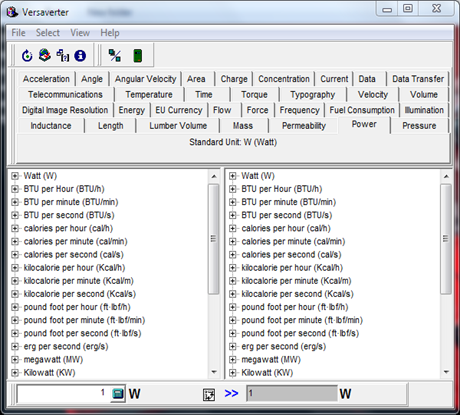Viewport: 460px width, 415px height.
Task: Select kilocalorie per hour in left list
Action: pos(74,268)
